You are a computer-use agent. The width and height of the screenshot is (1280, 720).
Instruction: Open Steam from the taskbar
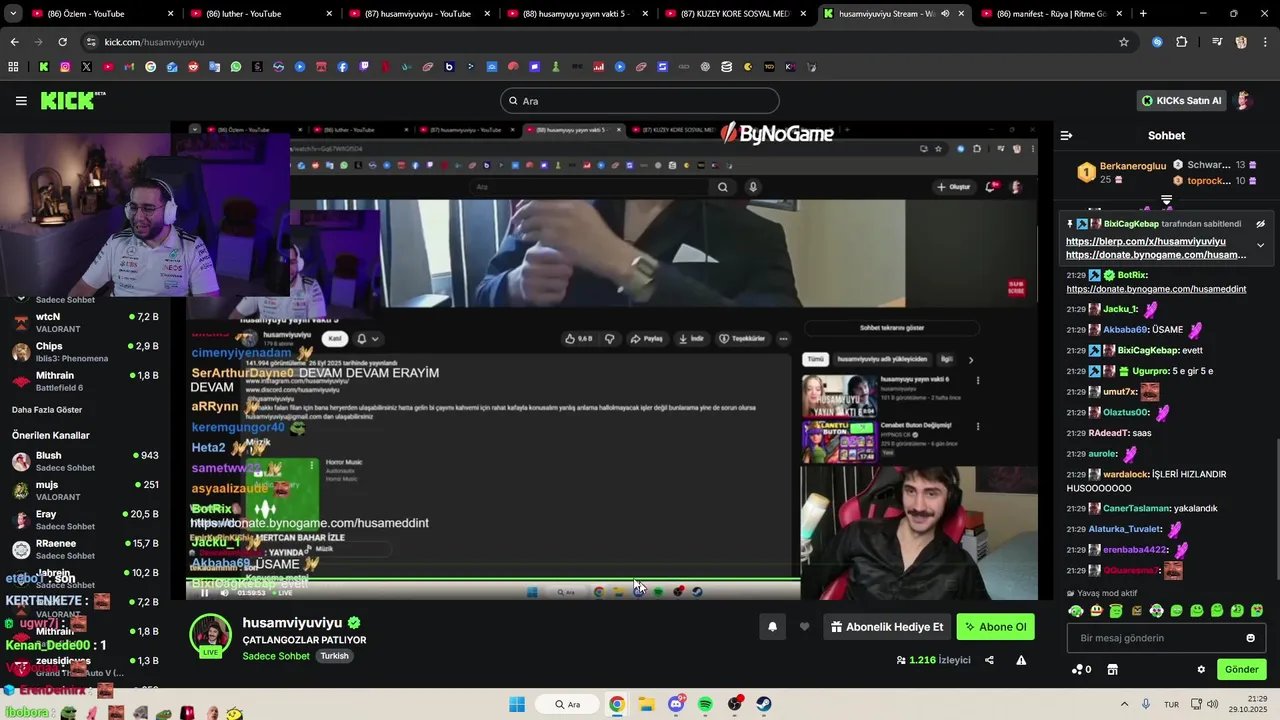pyautogui.click(x=764, y=704)
